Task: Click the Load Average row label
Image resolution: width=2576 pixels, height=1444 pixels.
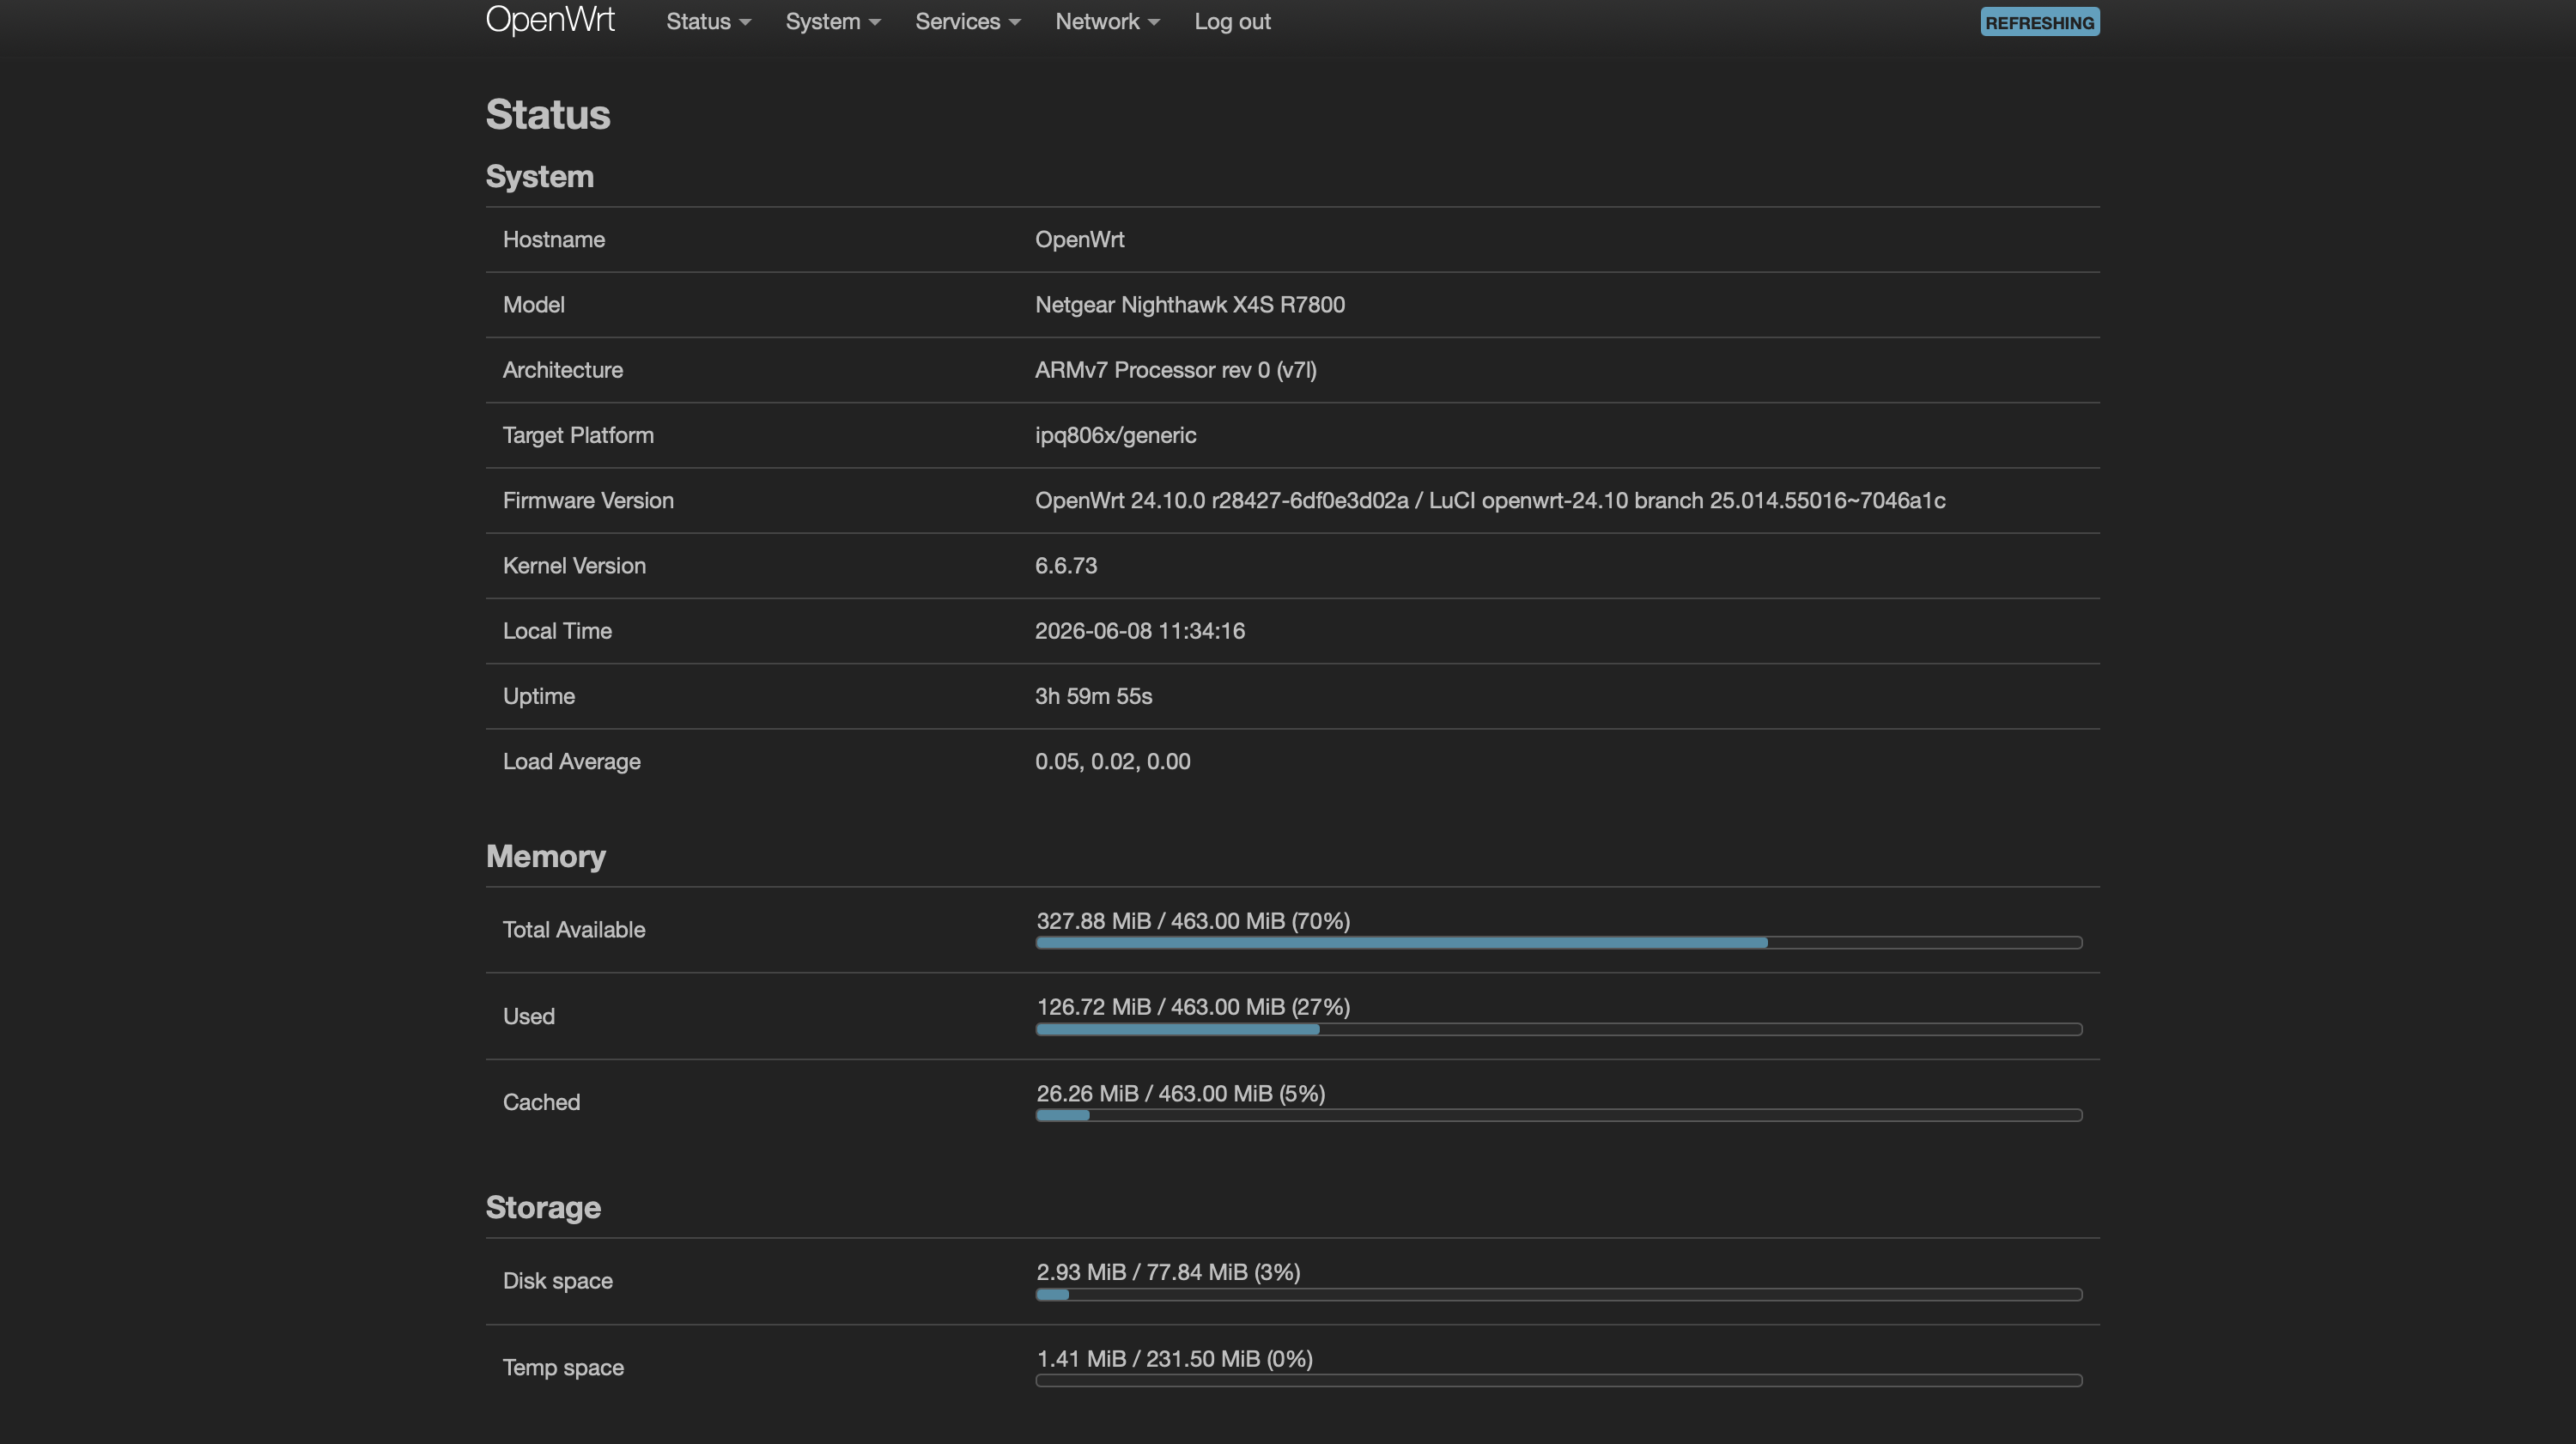Action: point(571,762)
